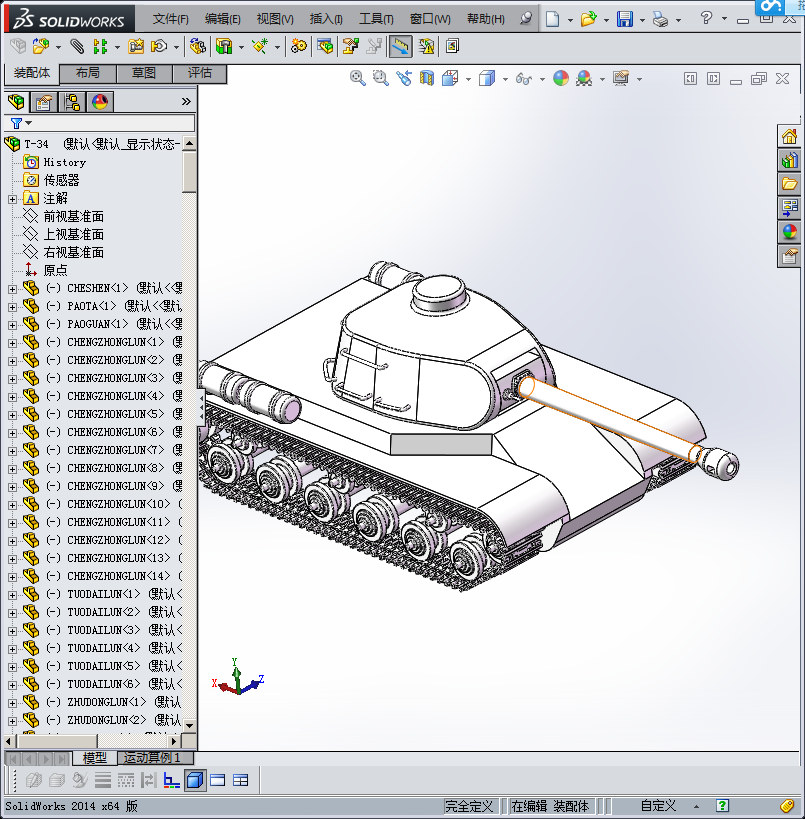Activate the Section View tool

coord(425,77)
